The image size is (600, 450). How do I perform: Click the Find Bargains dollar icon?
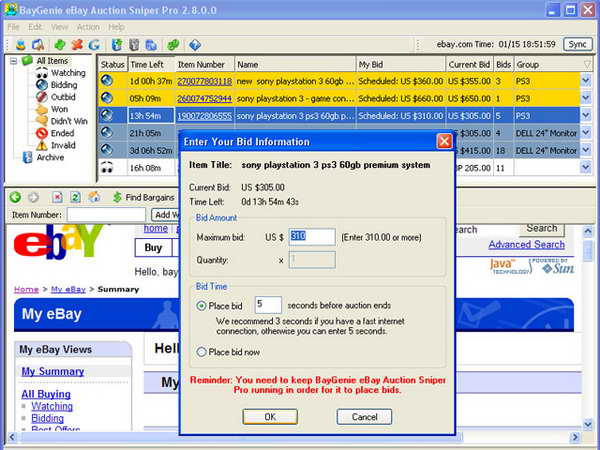coord(117,197)
